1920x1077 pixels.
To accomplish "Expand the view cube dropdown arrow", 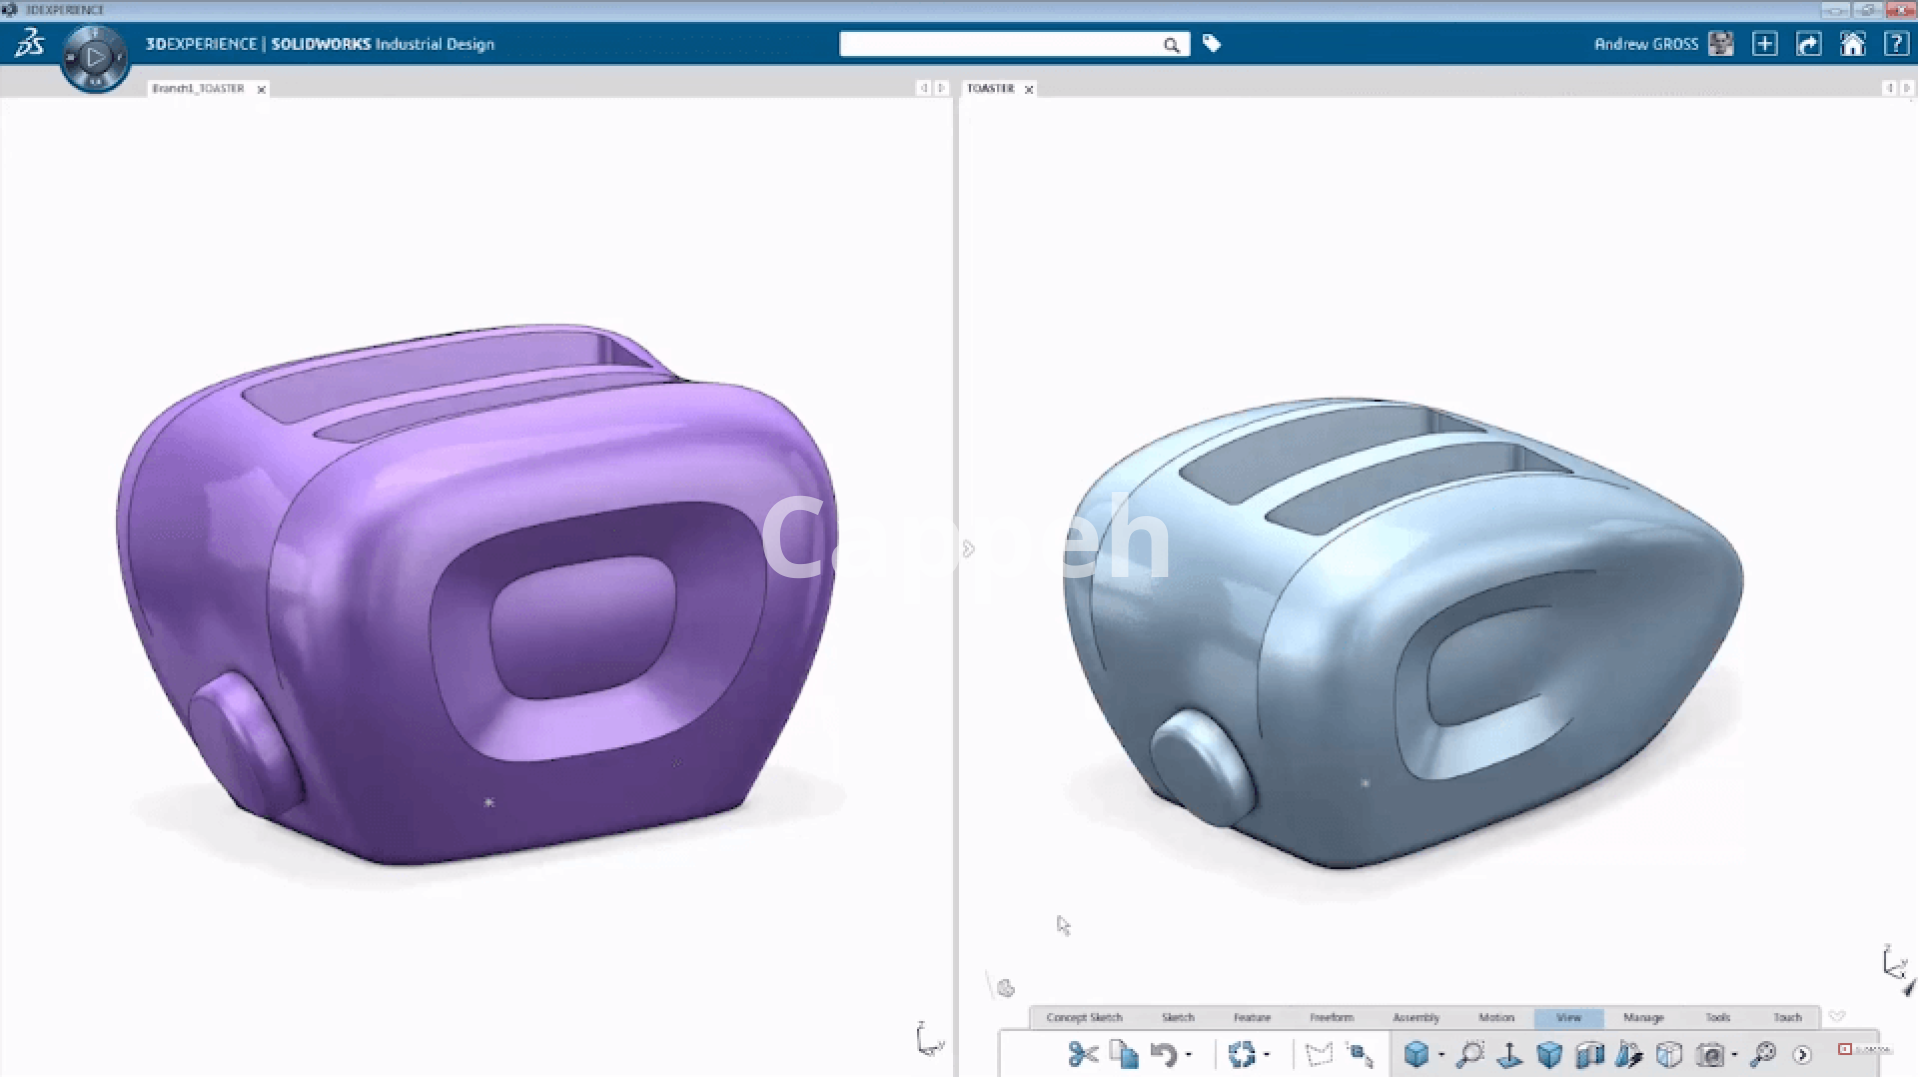I will coord(1441,1055).
